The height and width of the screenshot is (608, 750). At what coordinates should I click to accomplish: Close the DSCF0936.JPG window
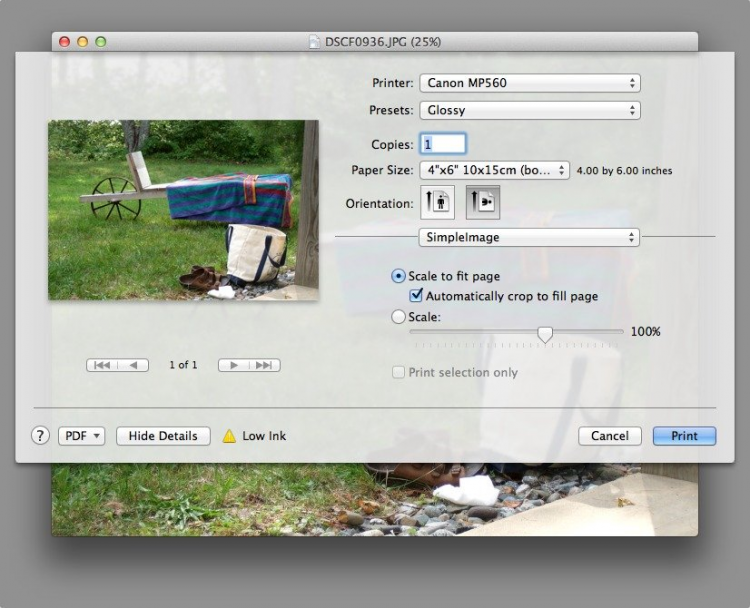tap(64, 42)
